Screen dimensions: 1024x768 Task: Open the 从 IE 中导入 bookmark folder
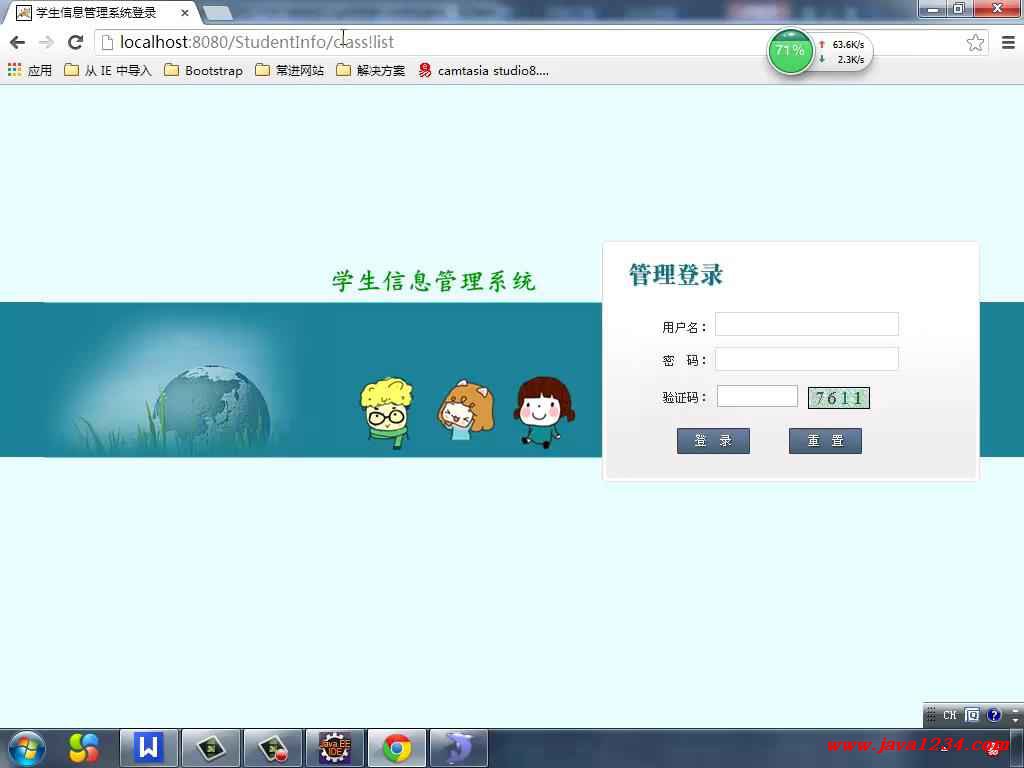pyautogui.click(x=108, y=71)
